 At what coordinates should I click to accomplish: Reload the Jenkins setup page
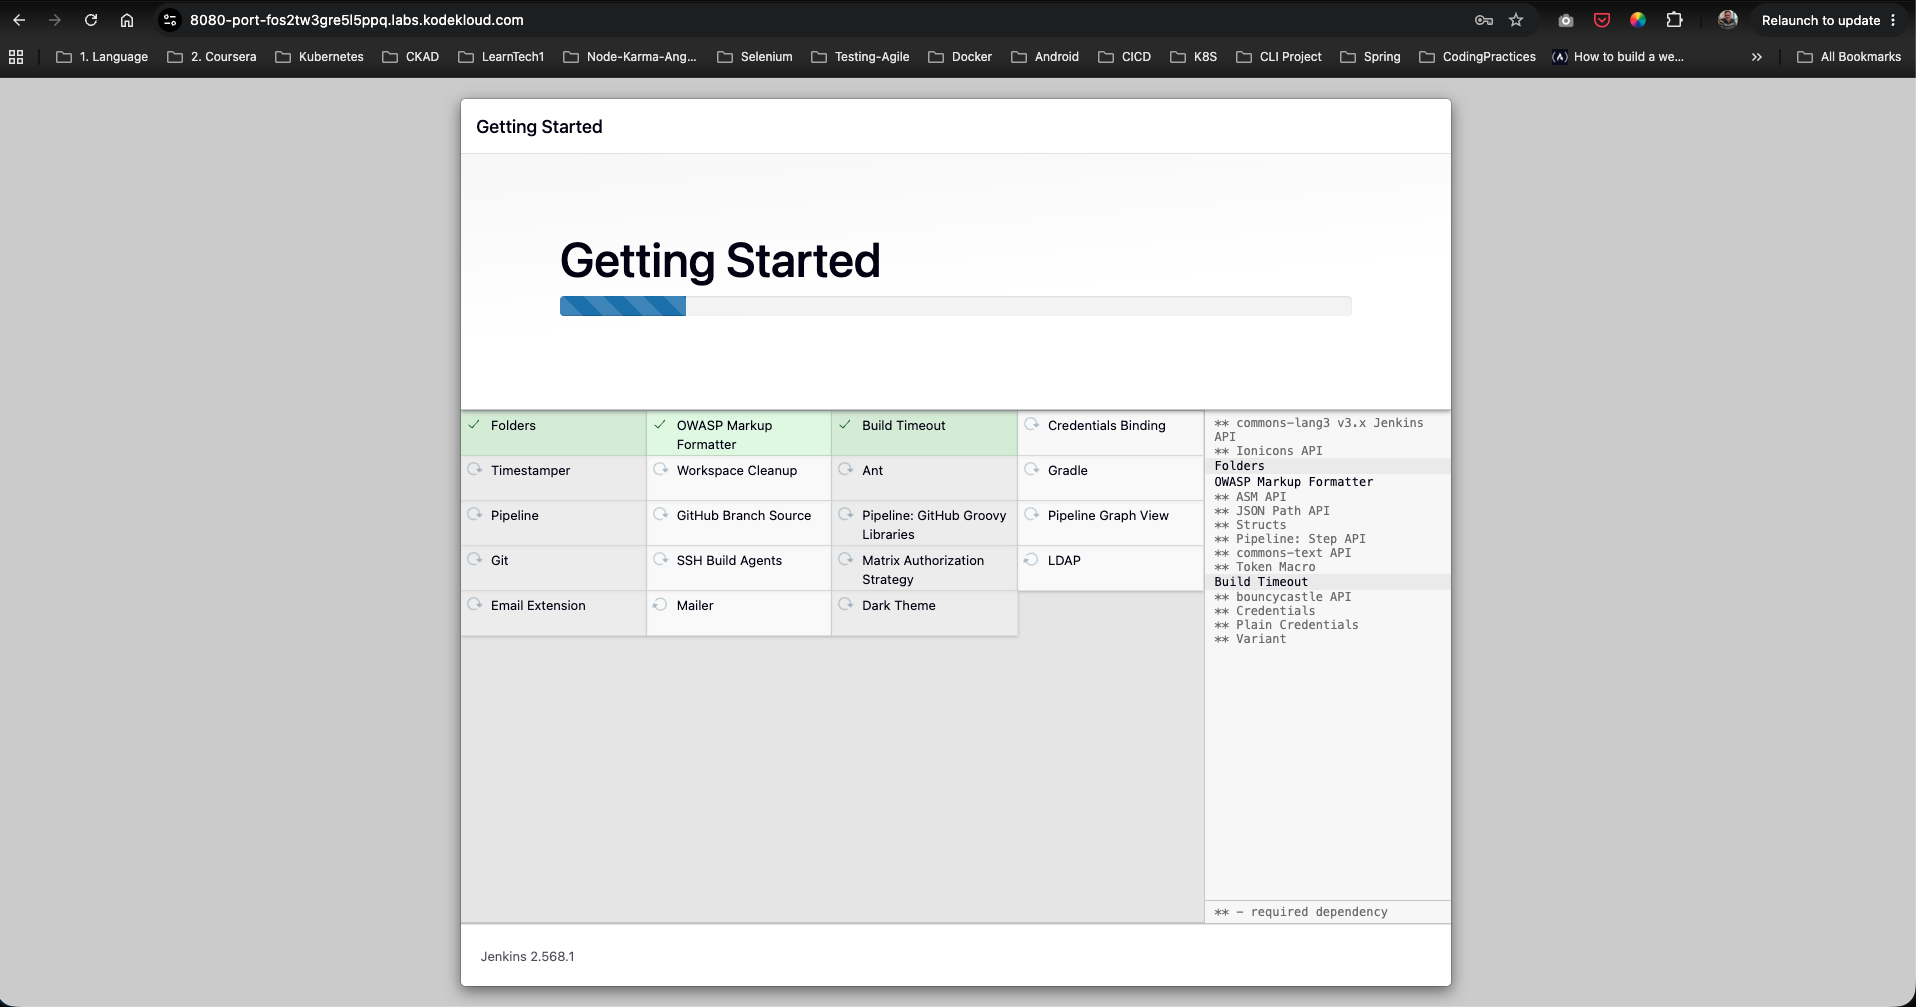point(91,20)
